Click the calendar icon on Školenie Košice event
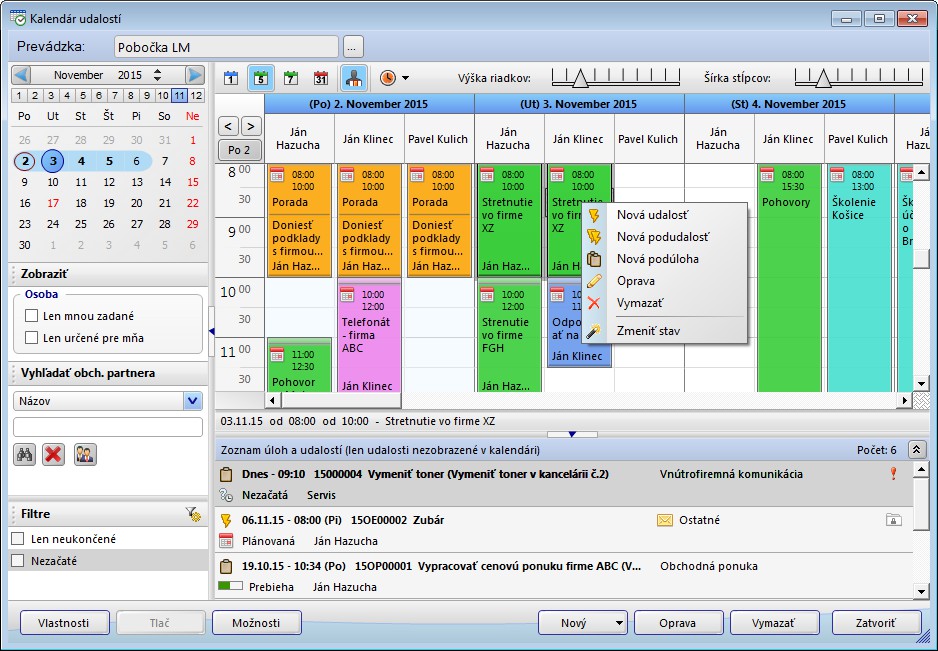 click(838, 175)
